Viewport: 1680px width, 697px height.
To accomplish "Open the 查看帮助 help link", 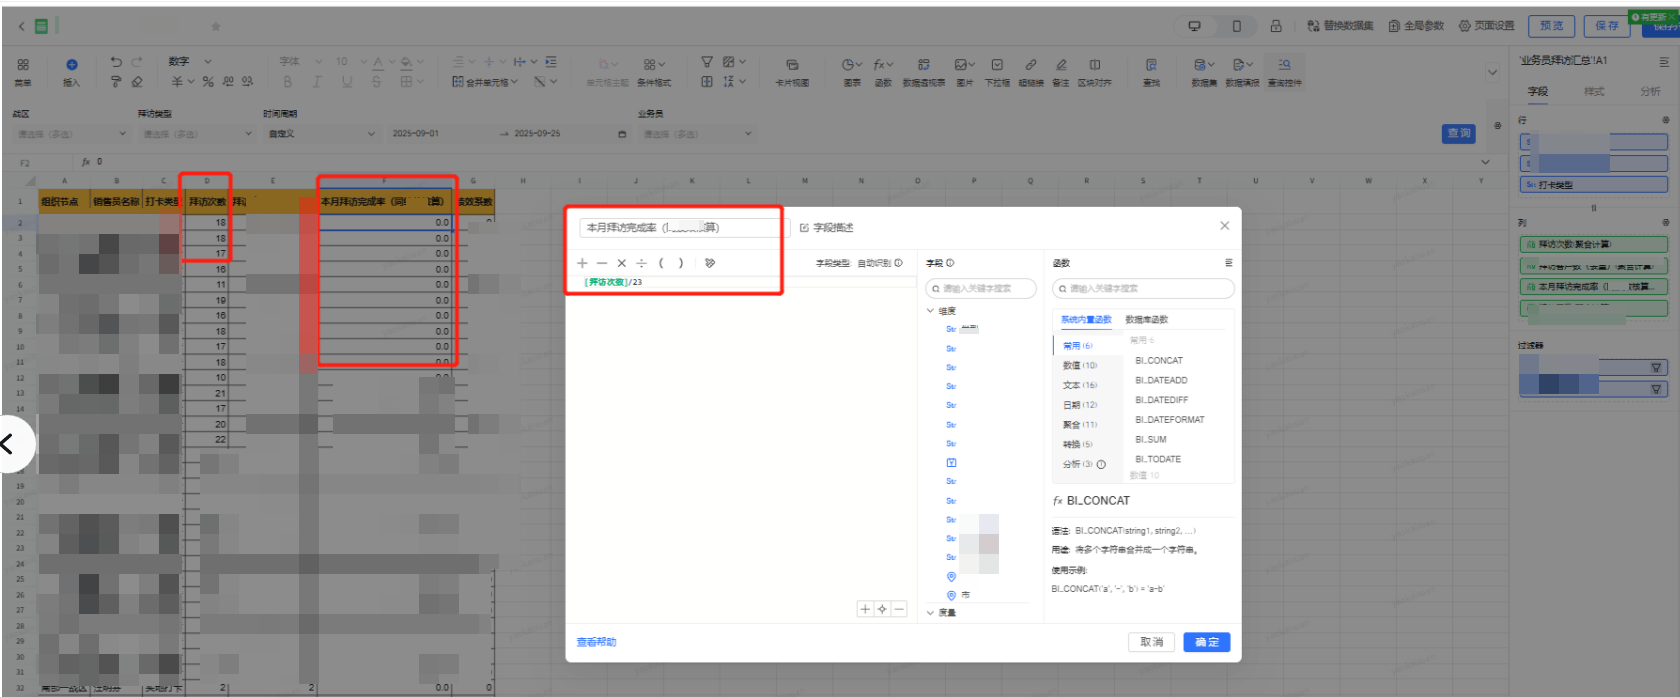I will tap(596, 642).
